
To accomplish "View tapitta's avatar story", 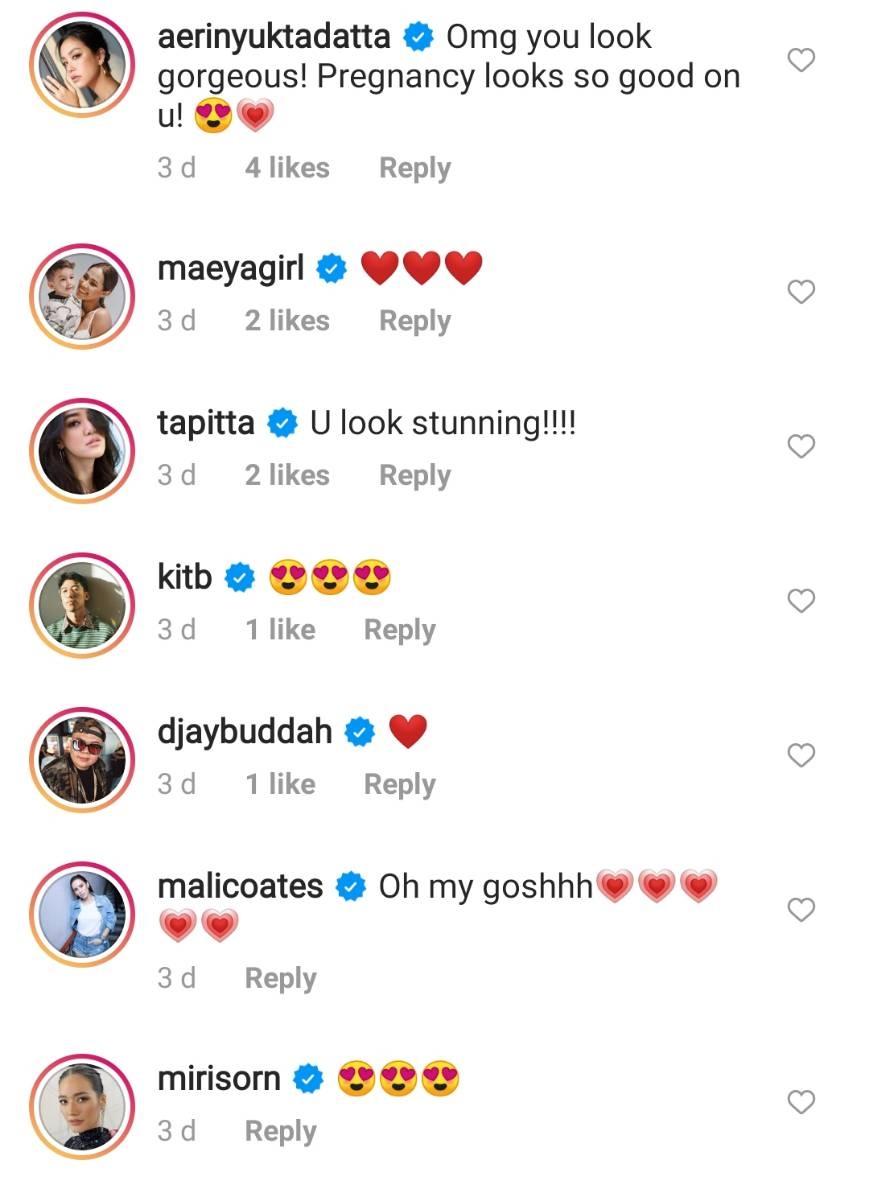I will (83, 447).
